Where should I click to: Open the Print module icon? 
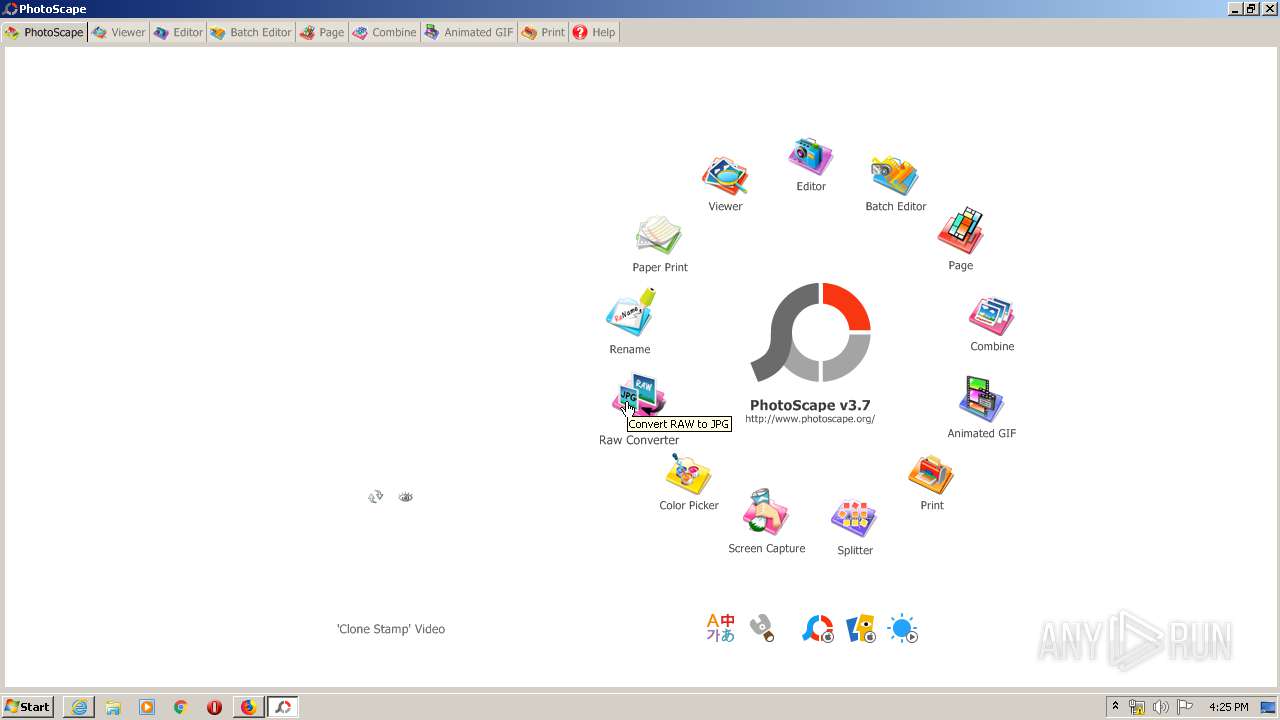[x=931, y=475]
